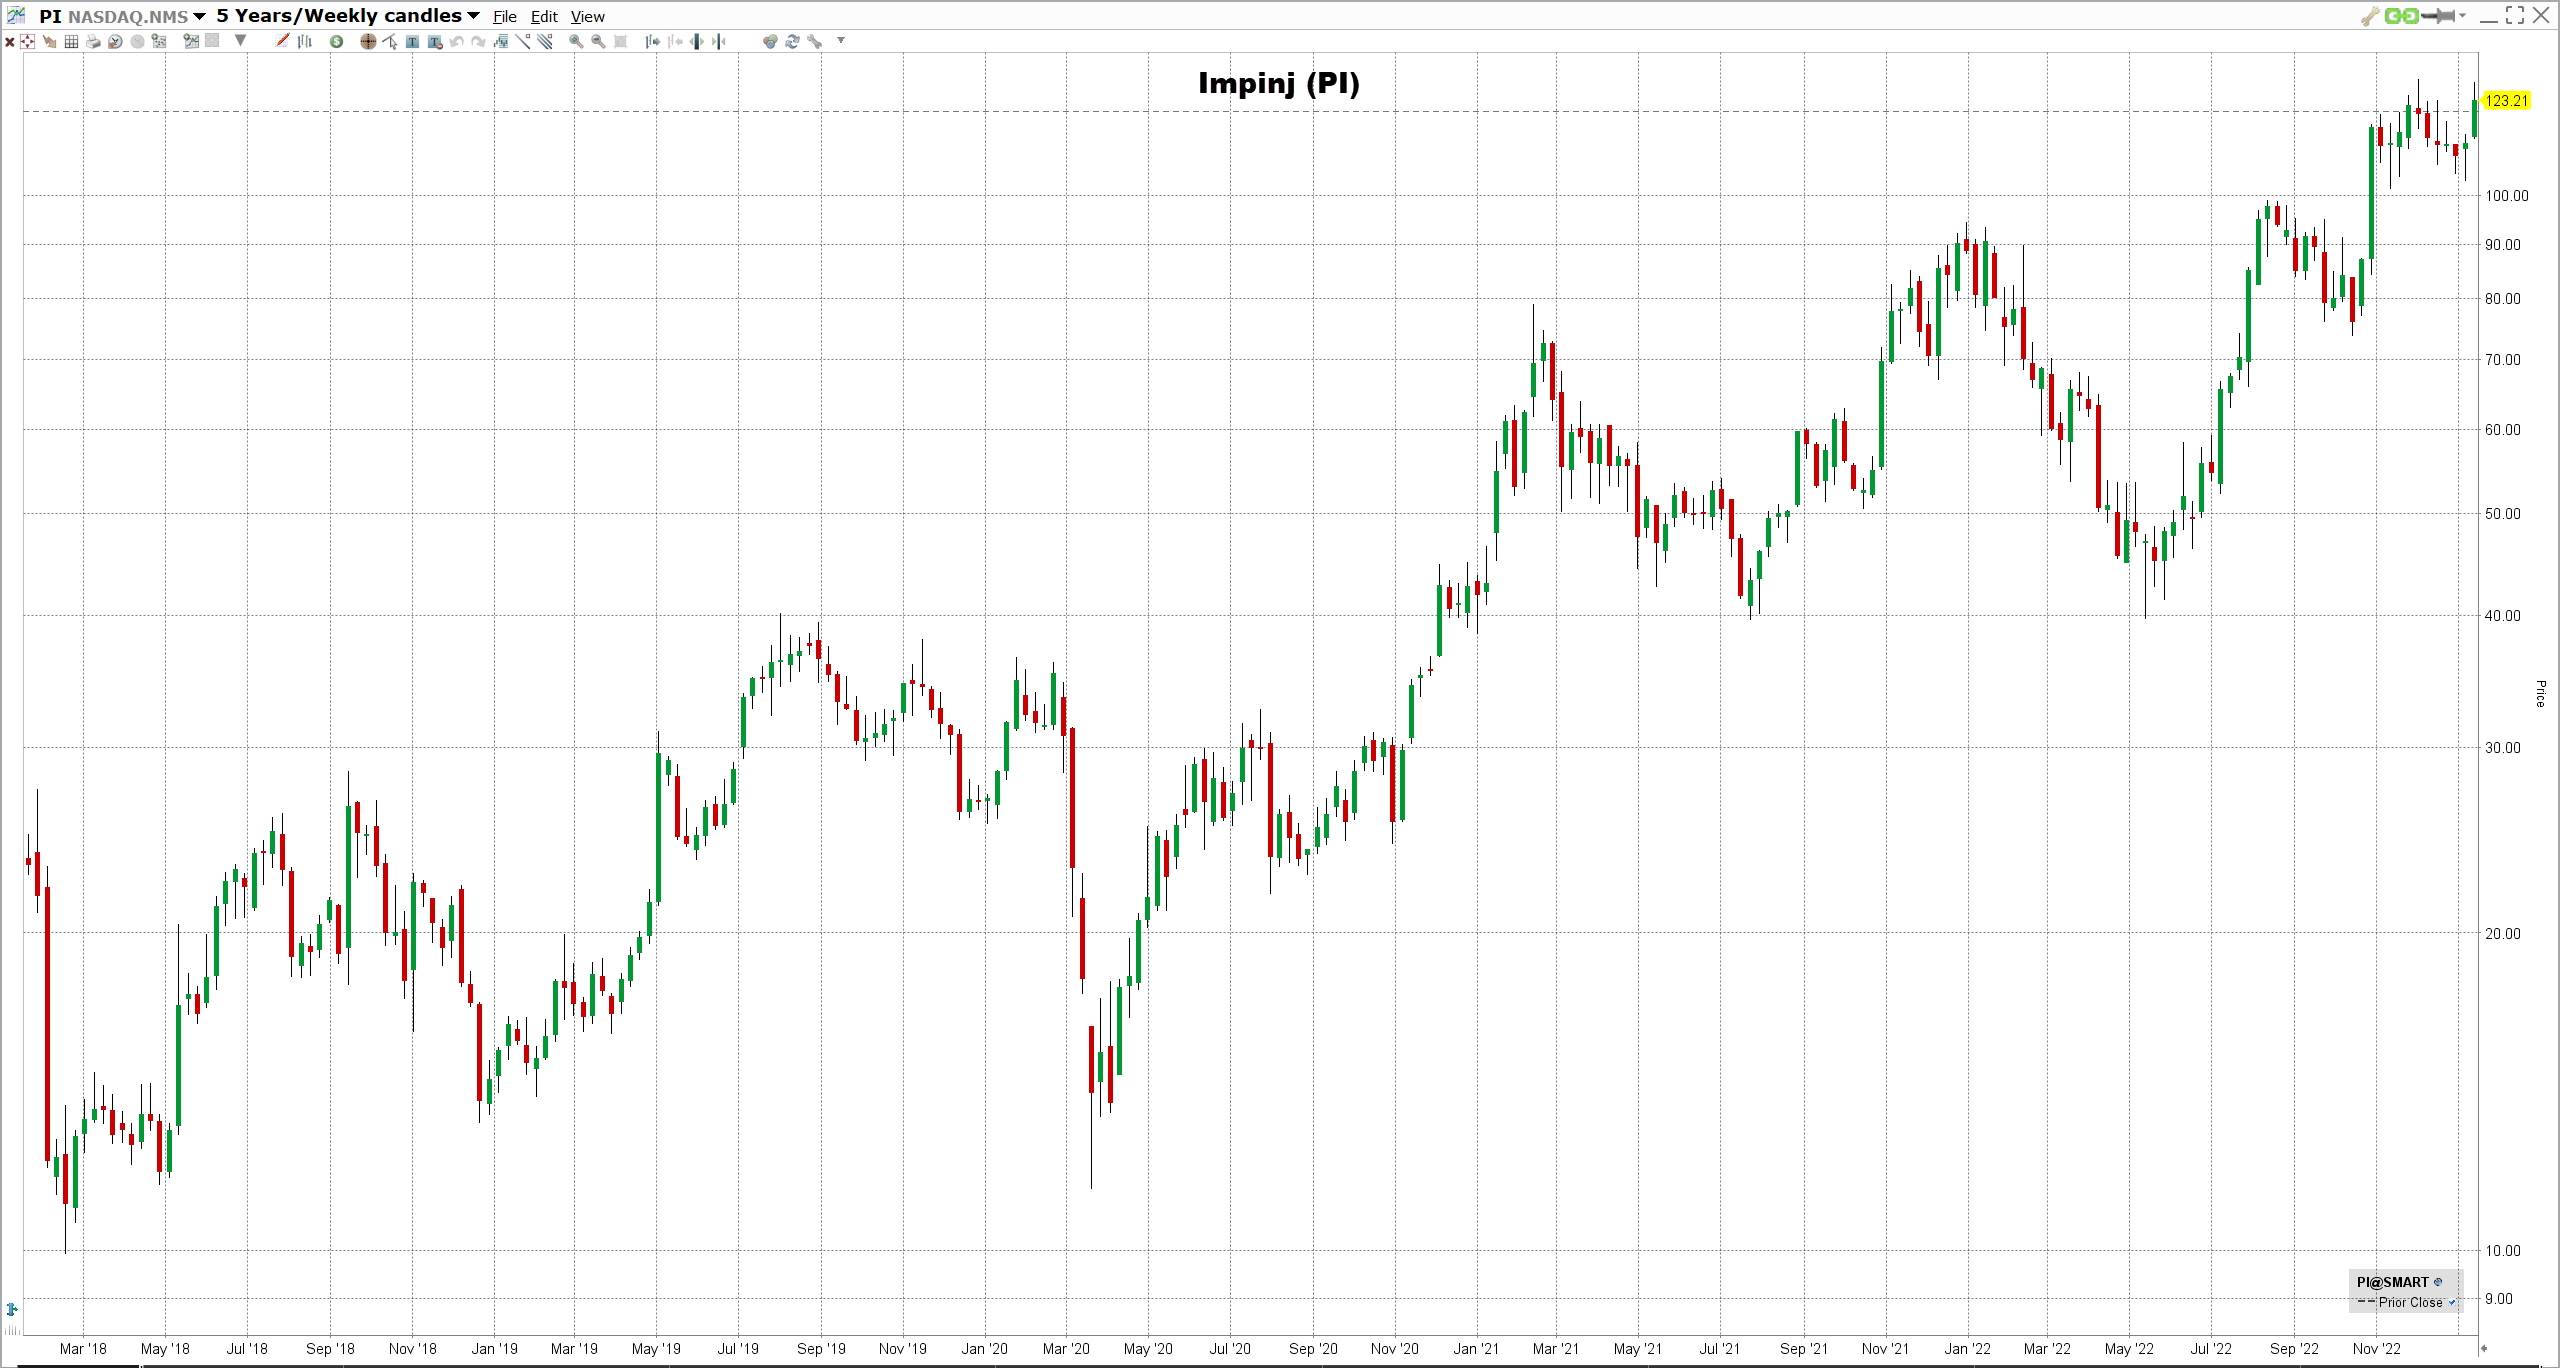Viewport: 2560px width, 1368px height.
Task: Click the shift-bars-right arrow icon
Action: tap(652, 41)
